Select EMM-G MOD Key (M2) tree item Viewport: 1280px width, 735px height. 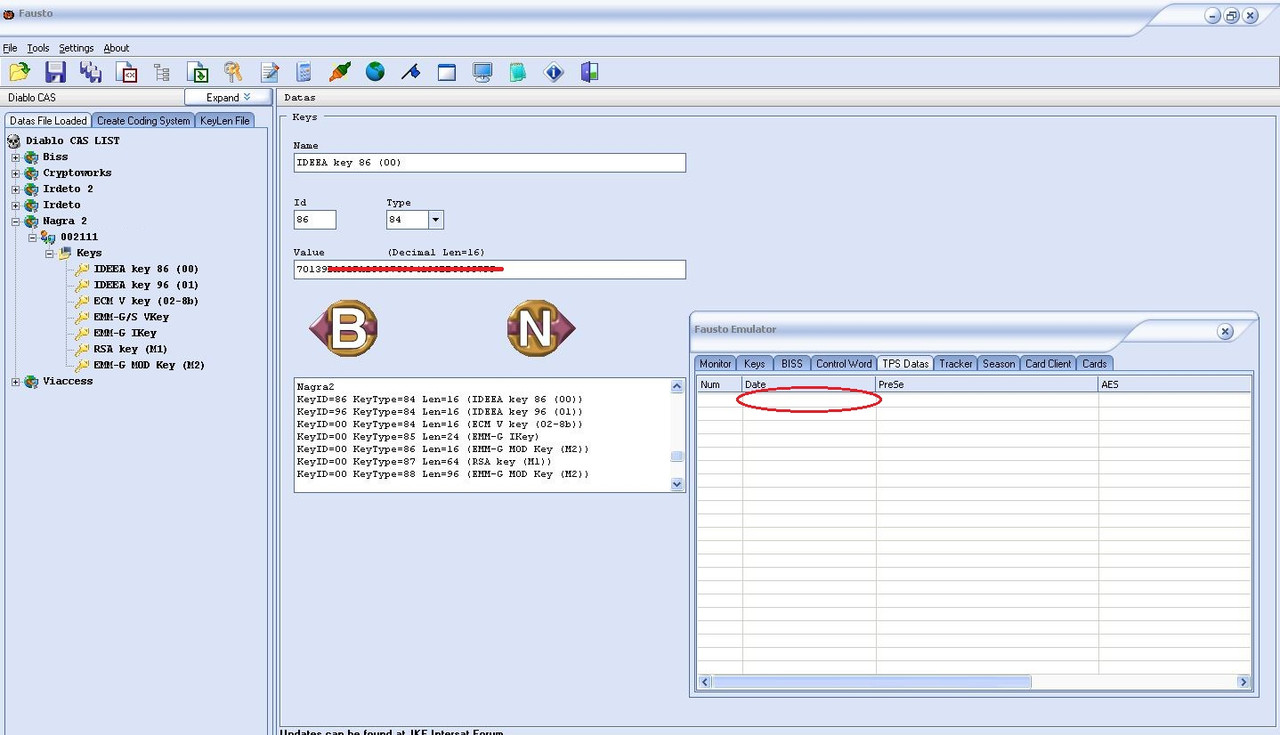149,365
